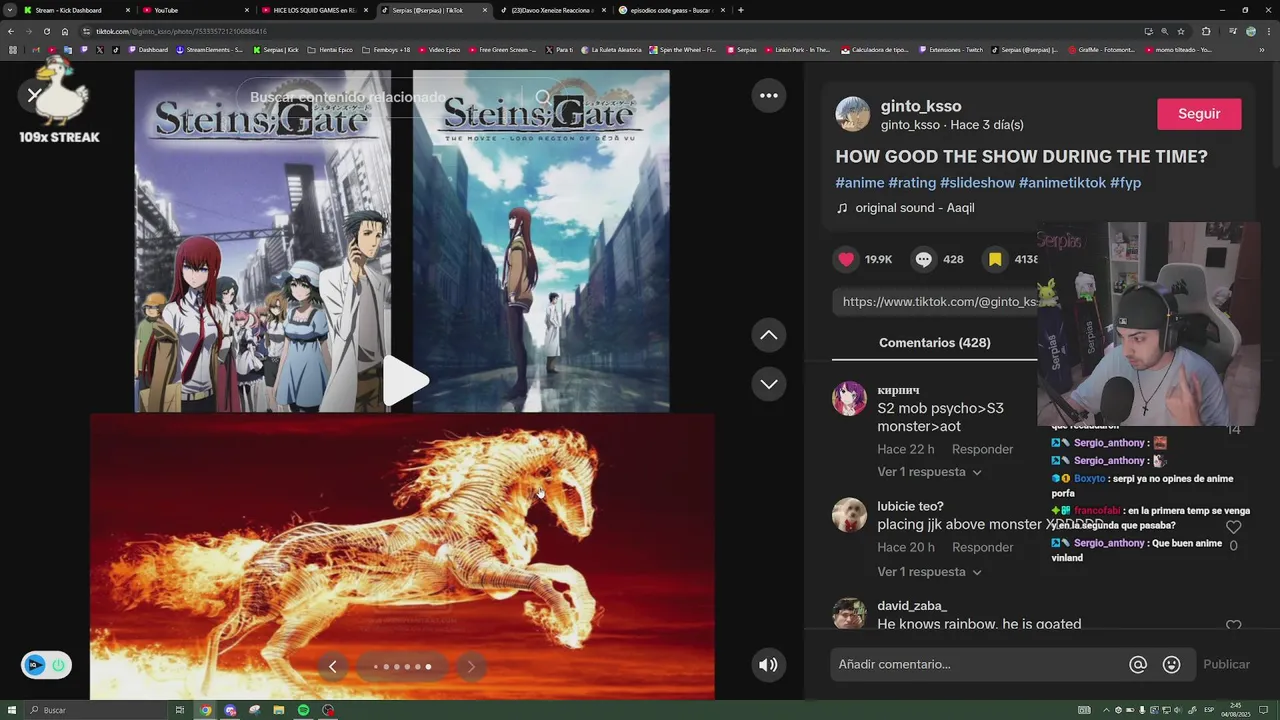
Task: Switch to Davoo Xeneize Reacciona tab
Action: coord(552,10)
